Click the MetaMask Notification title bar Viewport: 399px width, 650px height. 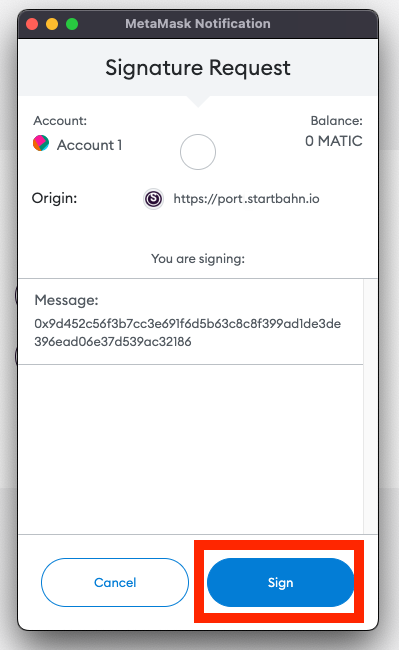198,24
